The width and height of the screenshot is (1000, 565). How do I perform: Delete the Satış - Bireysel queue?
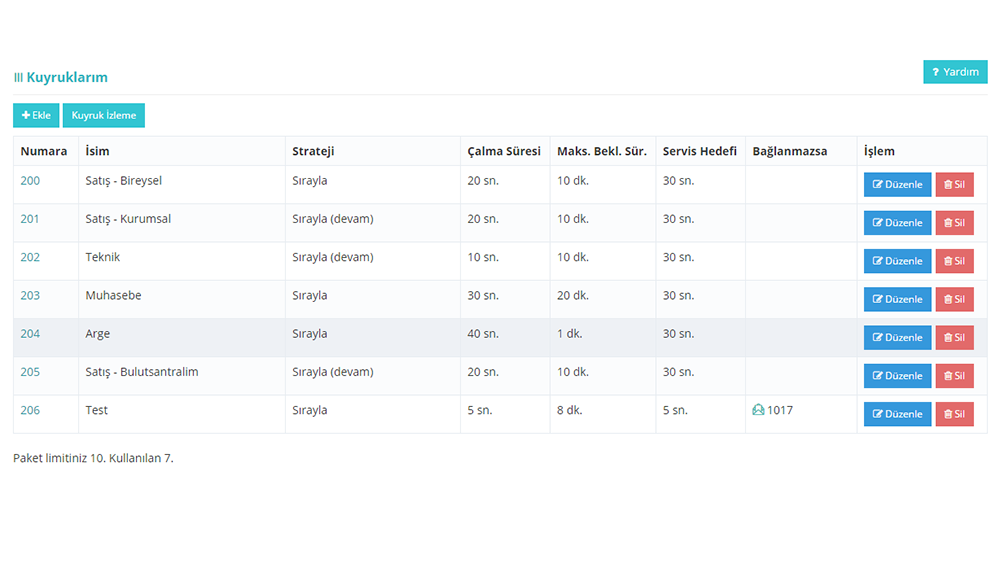(954, 185)
